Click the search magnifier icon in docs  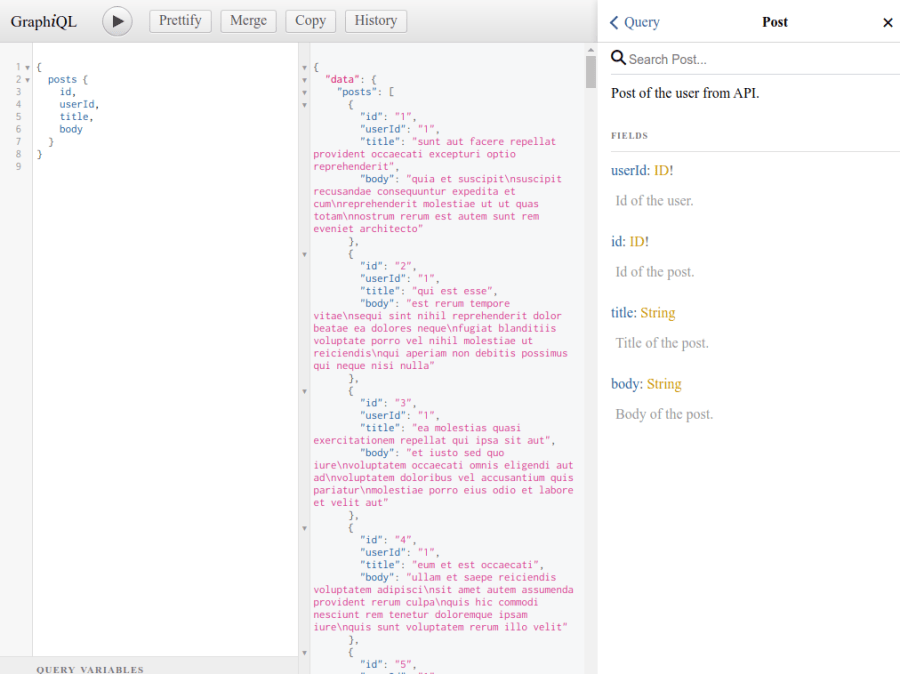tap(618, 57)
